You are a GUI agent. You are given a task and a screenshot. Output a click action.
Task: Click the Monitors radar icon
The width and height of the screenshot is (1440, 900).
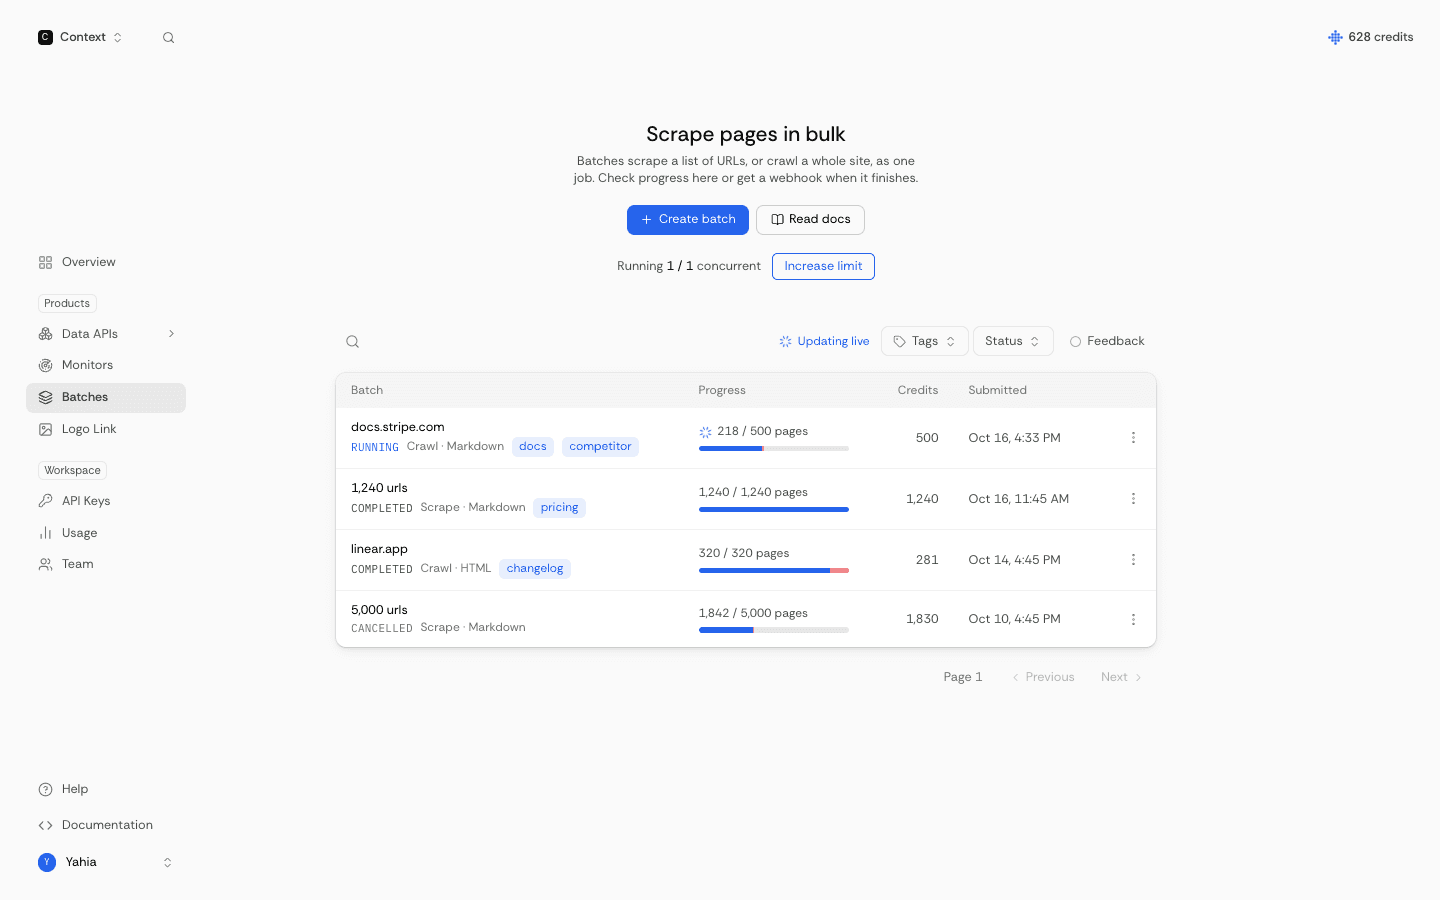click(x=46, y=366)
